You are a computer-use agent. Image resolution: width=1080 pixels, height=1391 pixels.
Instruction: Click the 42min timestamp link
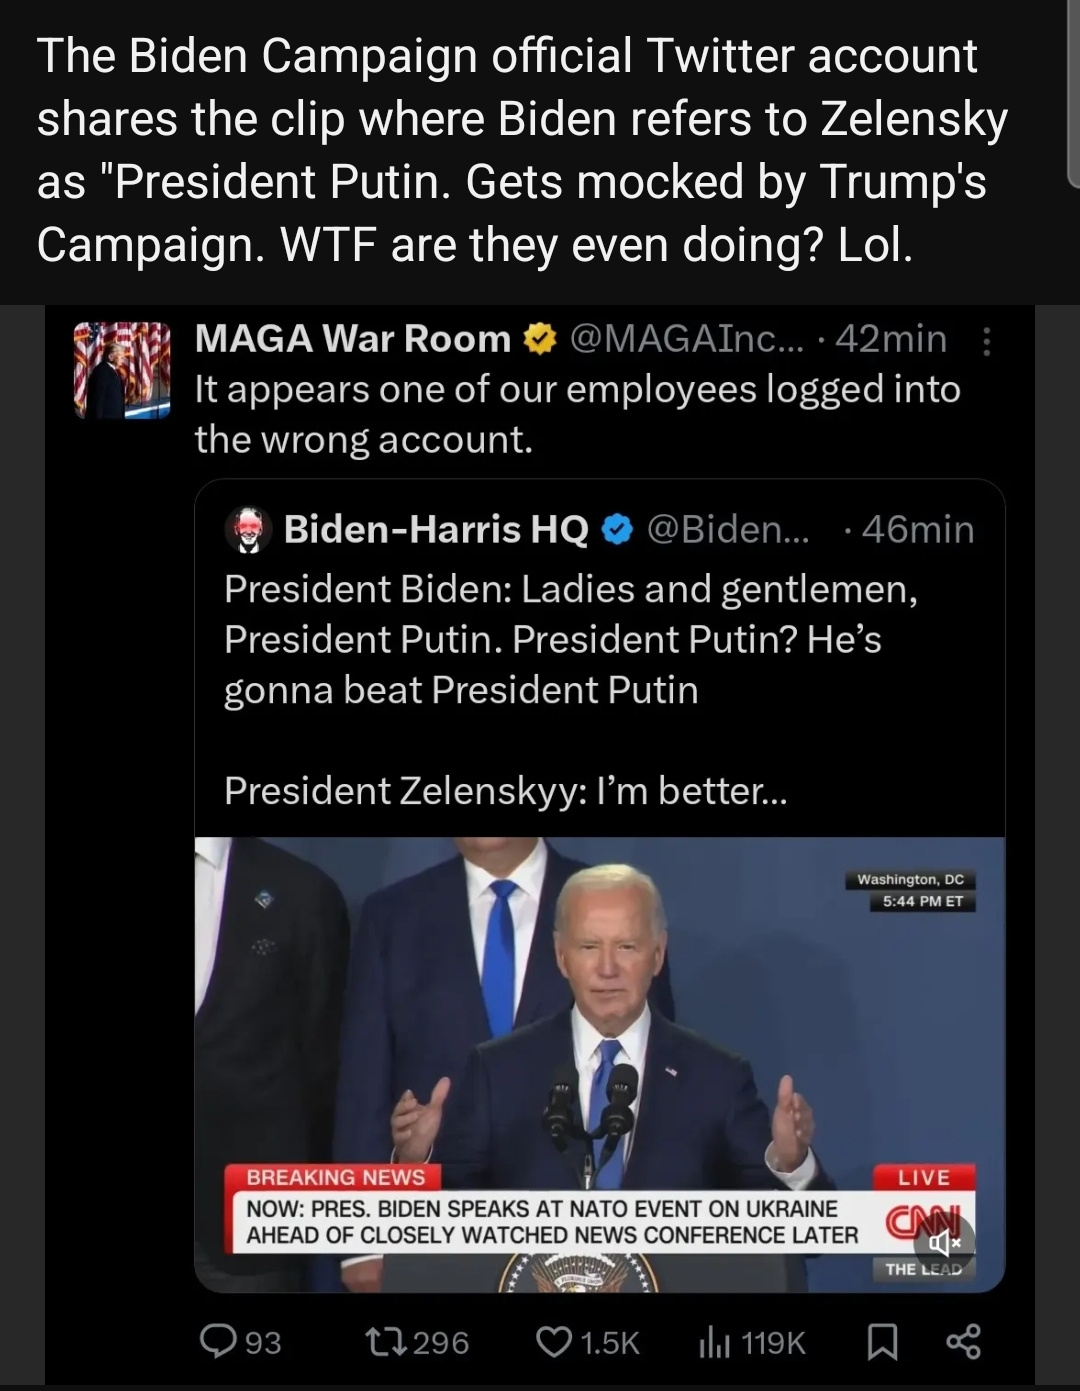tap(890, 339)
